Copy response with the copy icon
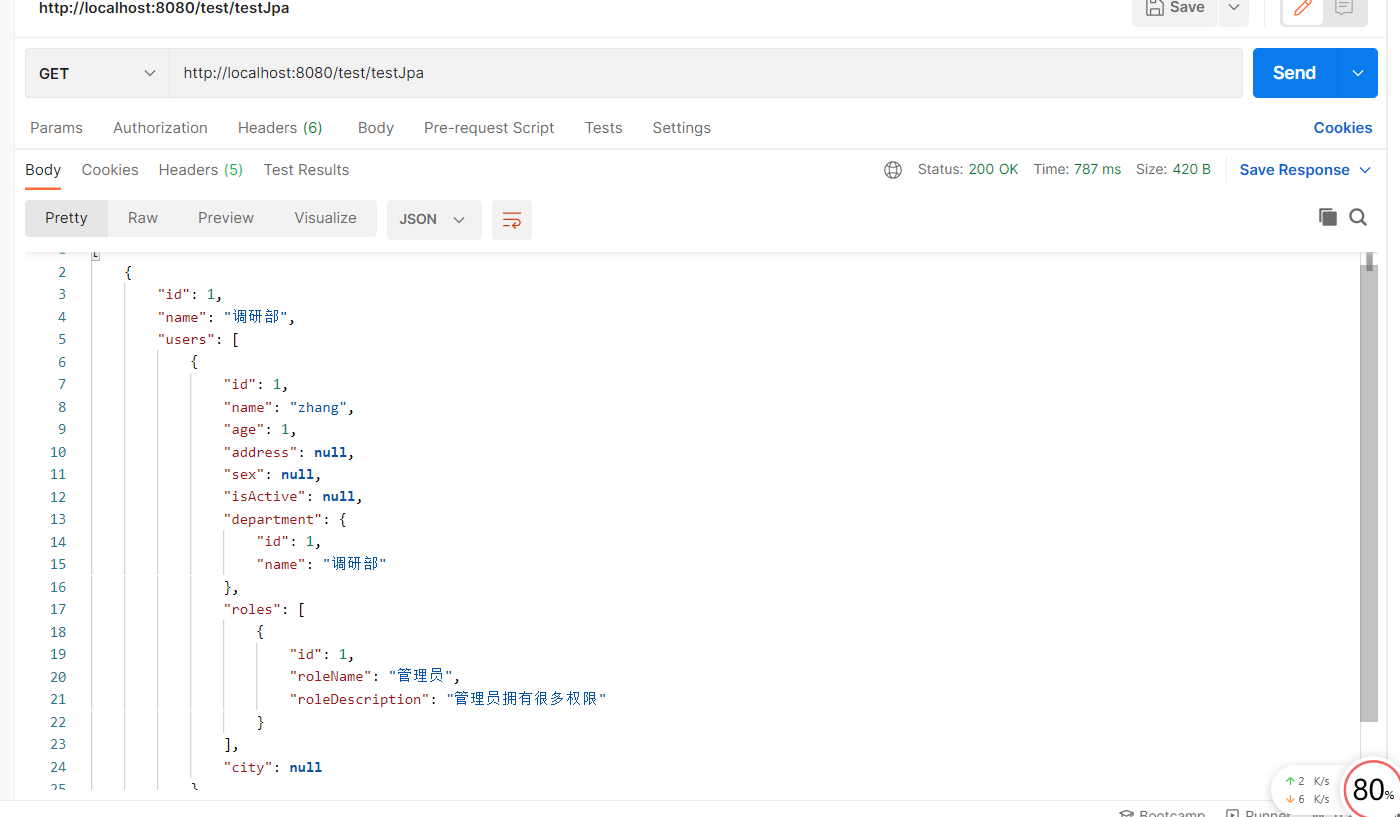Screen dimensions: 1400x817 (1328, 217)
